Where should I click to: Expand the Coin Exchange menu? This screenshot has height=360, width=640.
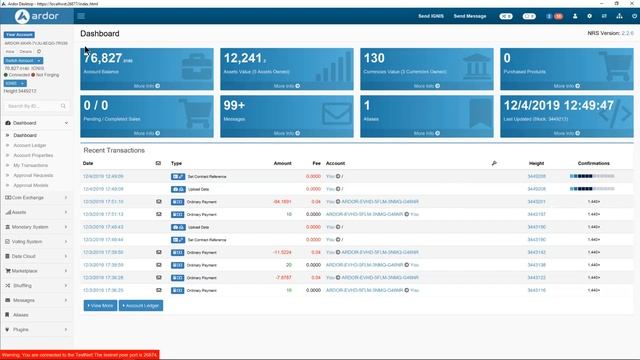[x=36, y=198]
